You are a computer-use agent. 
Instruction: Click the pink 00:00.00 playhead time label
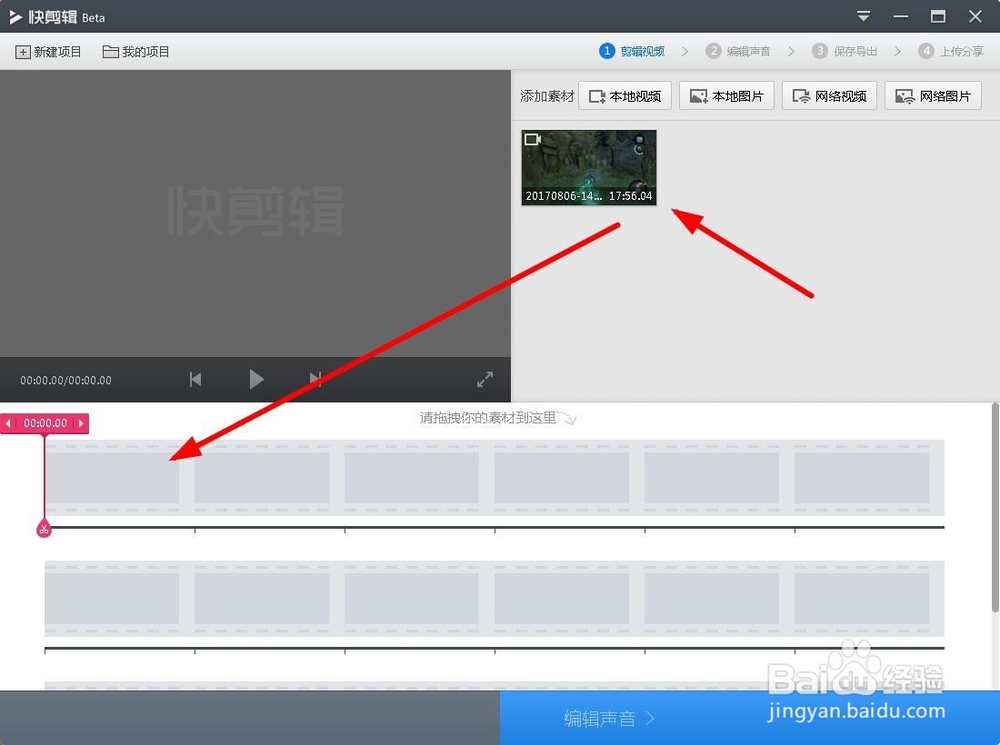tap(45, 423)
